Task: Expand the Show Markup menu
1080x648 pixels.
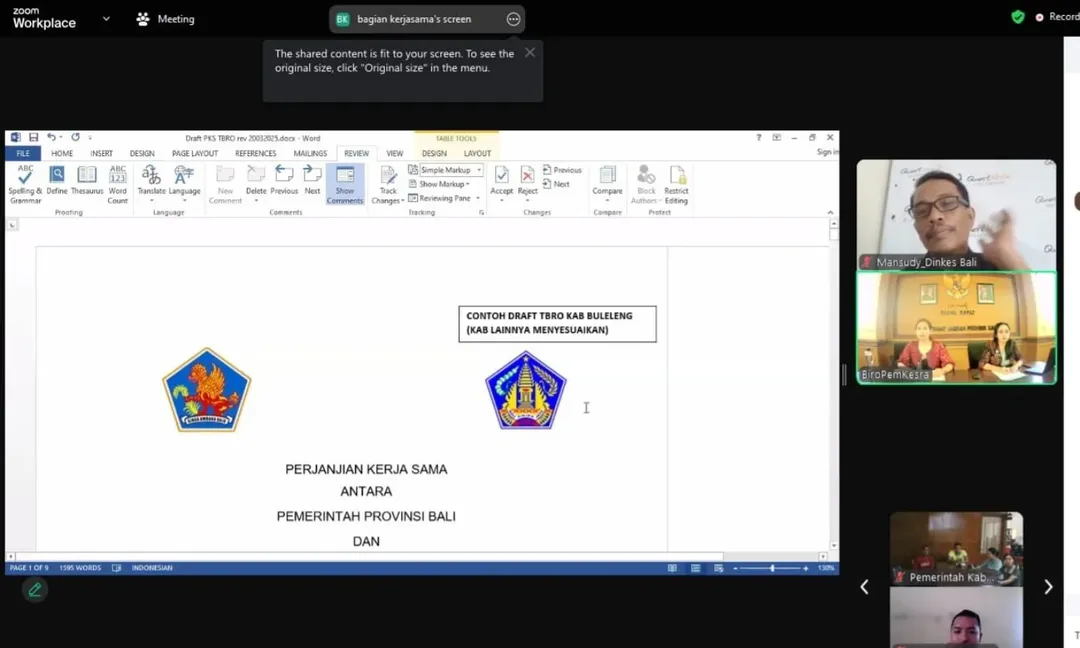Action: [x=441, y=184]
